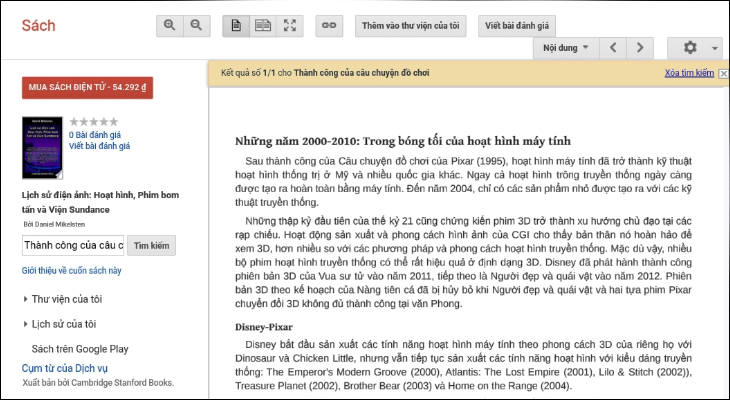Image resolution: width=730 pixels, height=400 pixels.
Task: Click the star rating icons
Action: [x=94, y=122]
